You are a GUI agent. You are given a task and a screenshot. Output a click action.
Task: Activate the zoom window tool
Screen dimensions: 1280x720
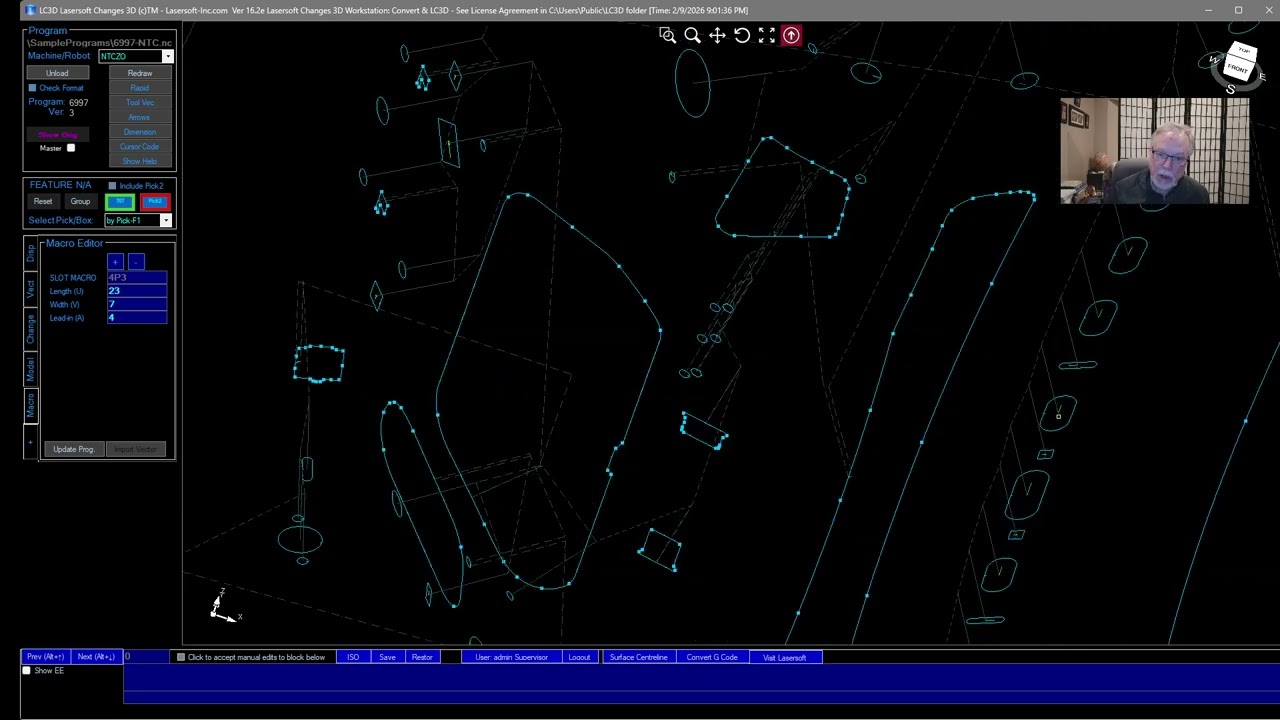[667, 35]
